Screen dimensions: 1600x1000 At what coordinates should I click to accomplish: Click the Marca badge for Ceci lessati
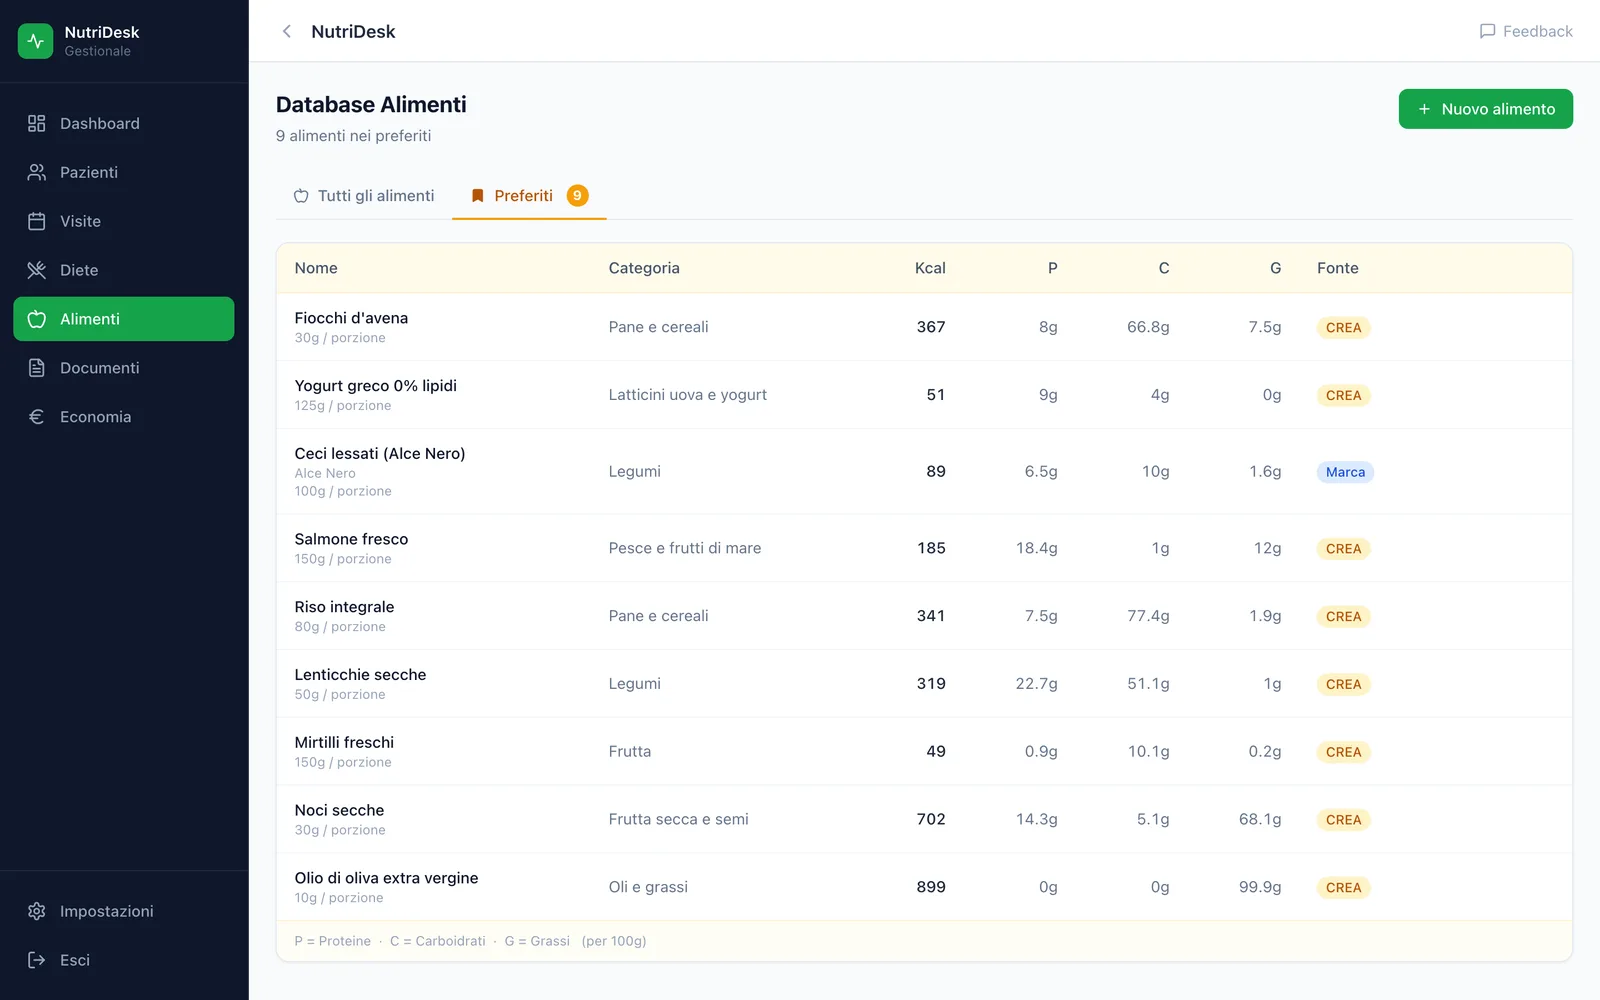click(x=1345, y=472)
